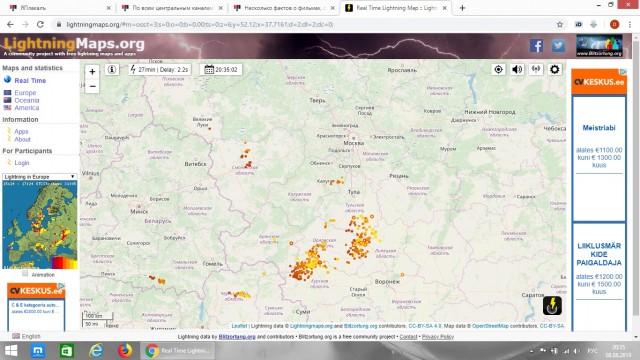The width and height of the screenshot is (640, 360).
Task: Open Privacy Policy footer link
Action: pyautogui.click(x=438, y=337)
